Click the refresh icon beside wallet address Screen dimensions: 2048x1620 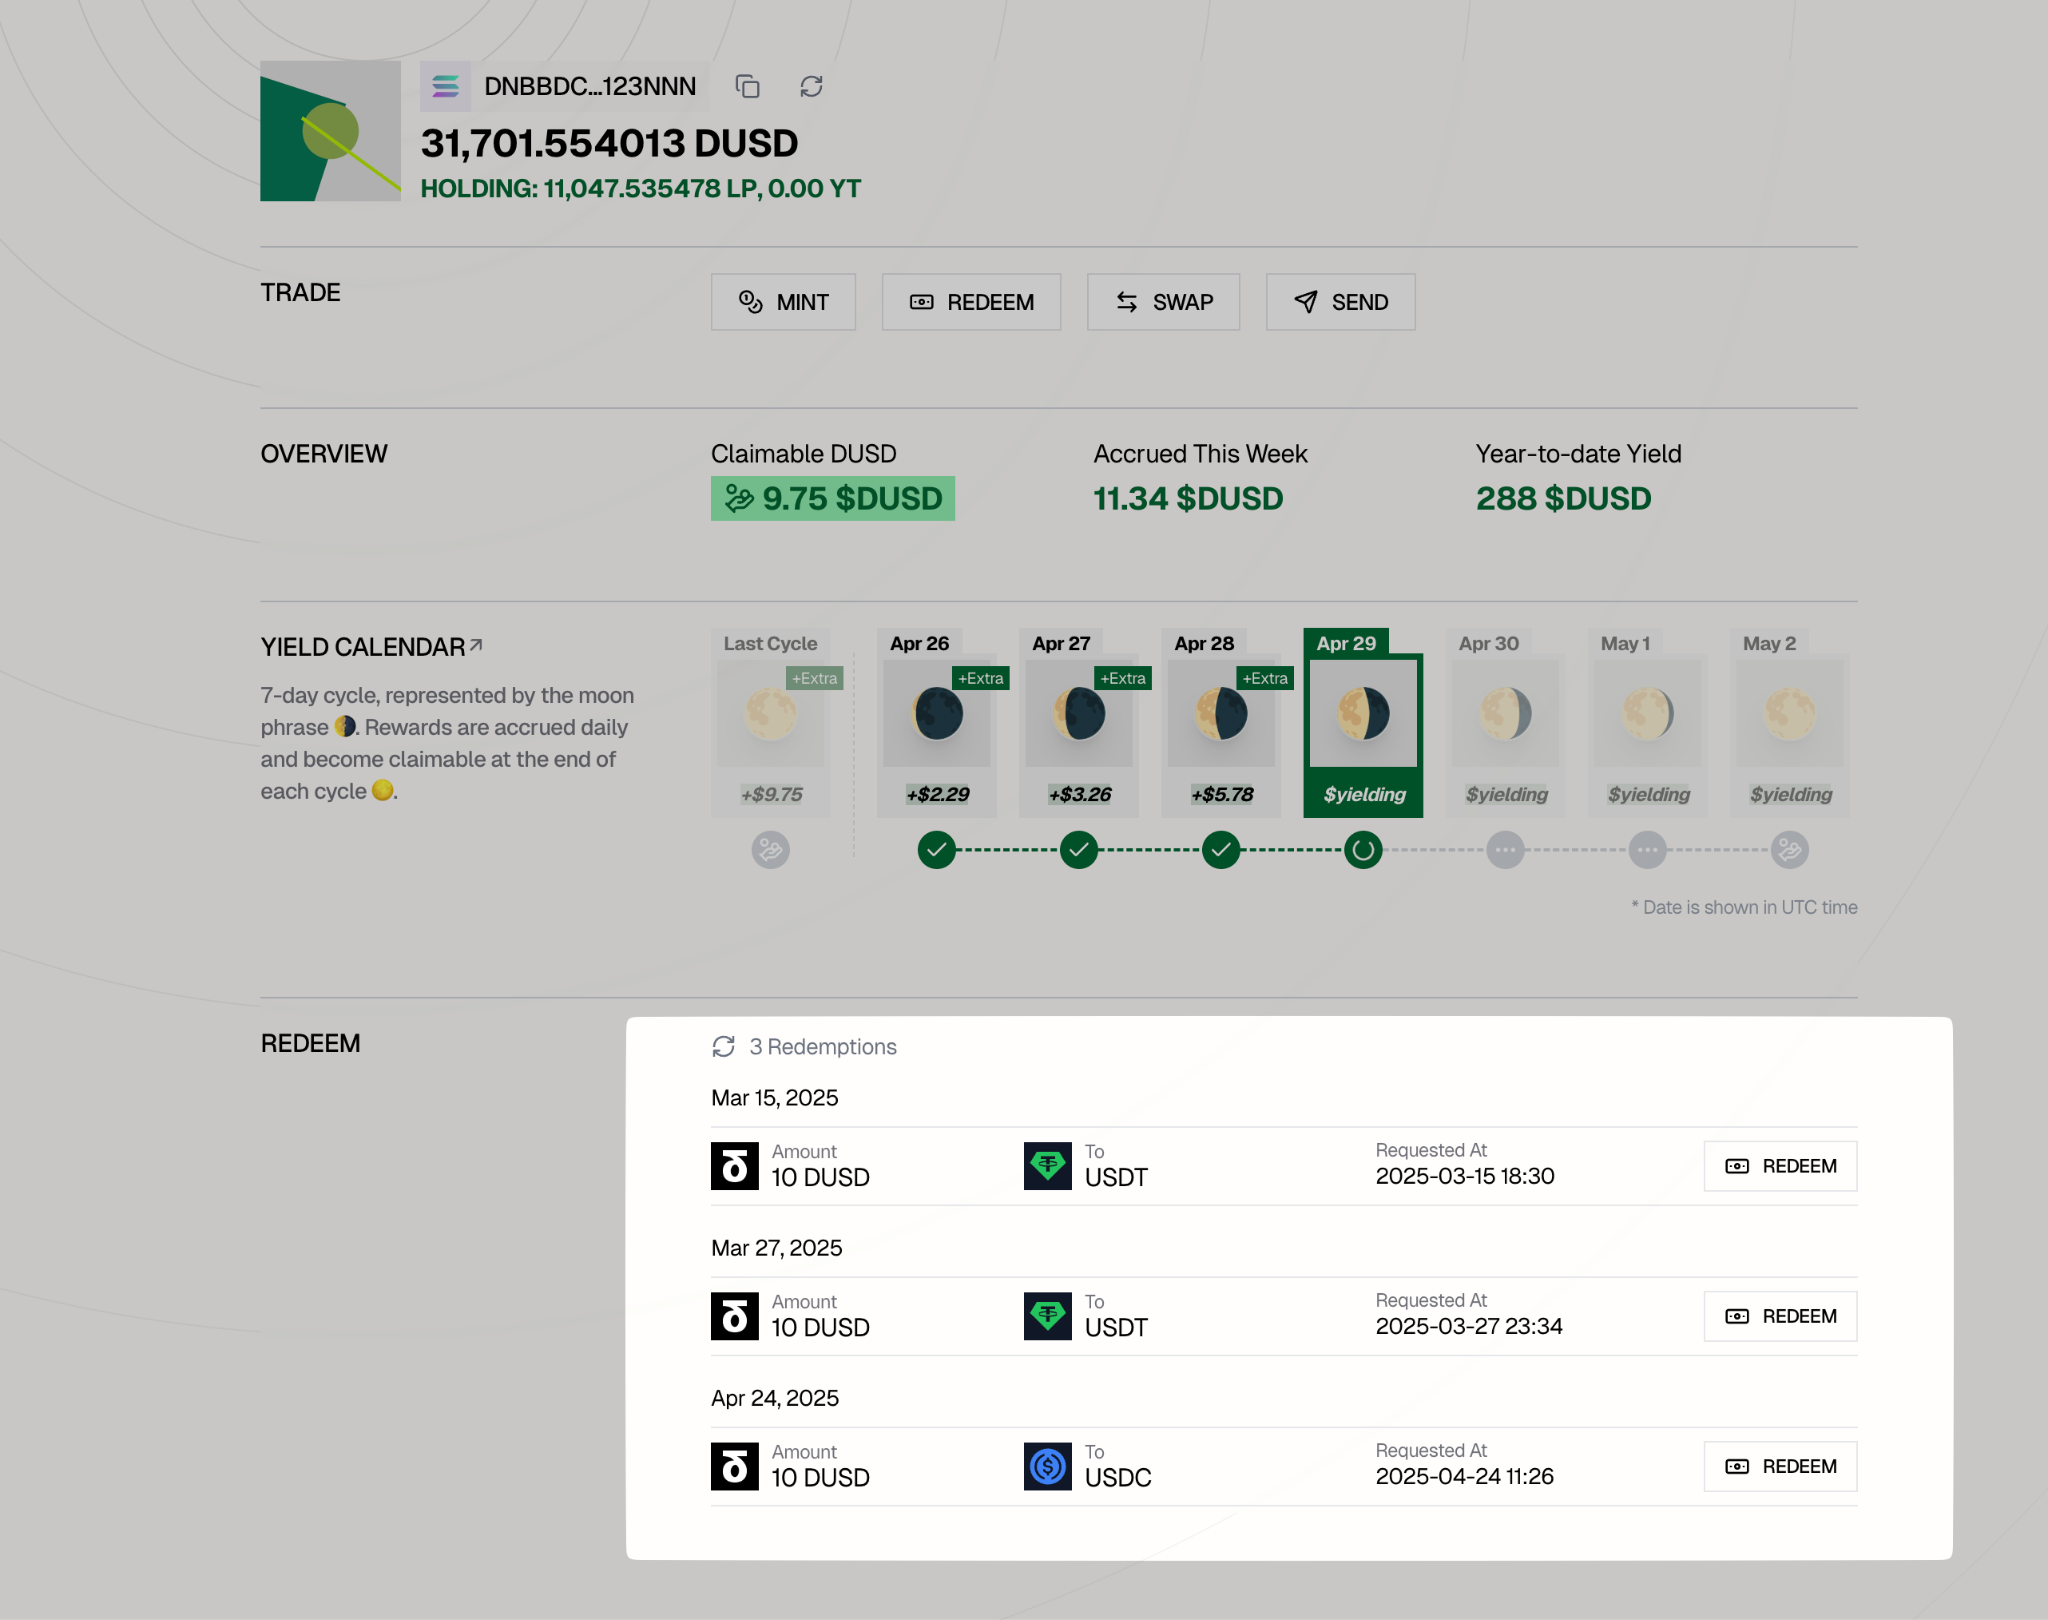(x=811, y=86)
